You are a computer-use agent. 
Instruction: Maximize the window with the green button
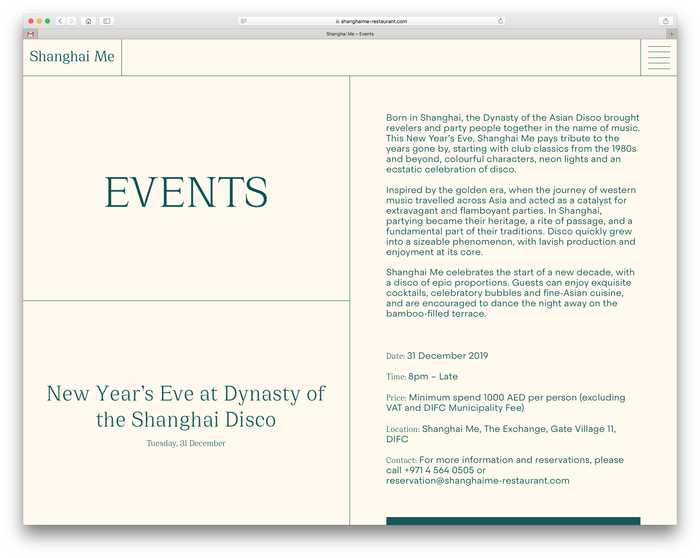47,21
